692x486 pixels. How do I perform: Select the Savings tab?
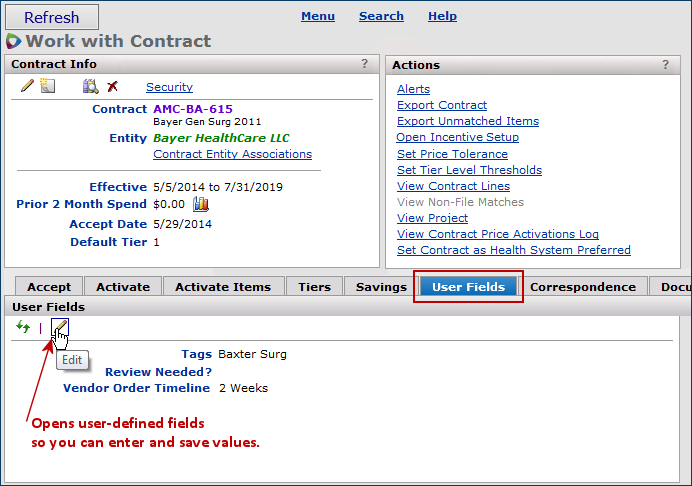381,287
